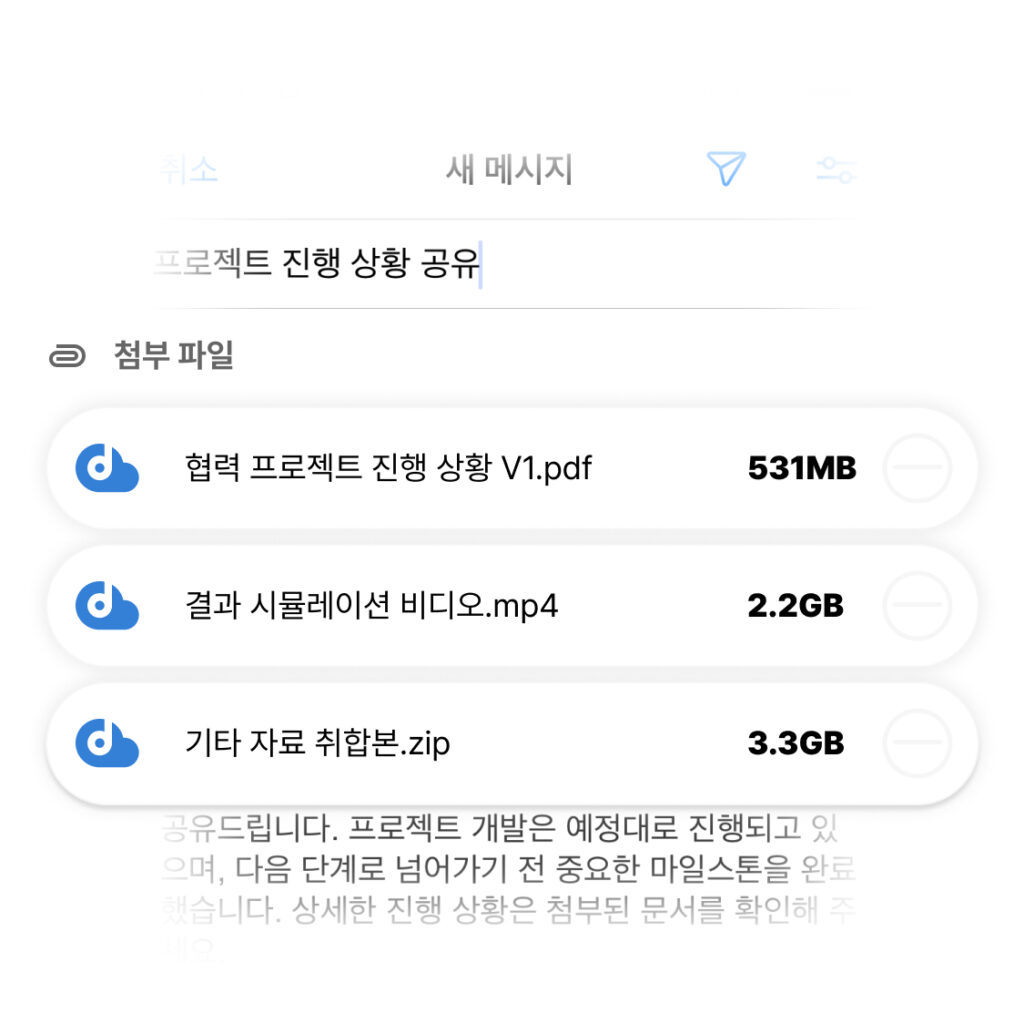1024x1024 pixels.
Task: Remove the 결과 시뮬레이션 비디오.mp4 attachment
Action: coord(917,605)
